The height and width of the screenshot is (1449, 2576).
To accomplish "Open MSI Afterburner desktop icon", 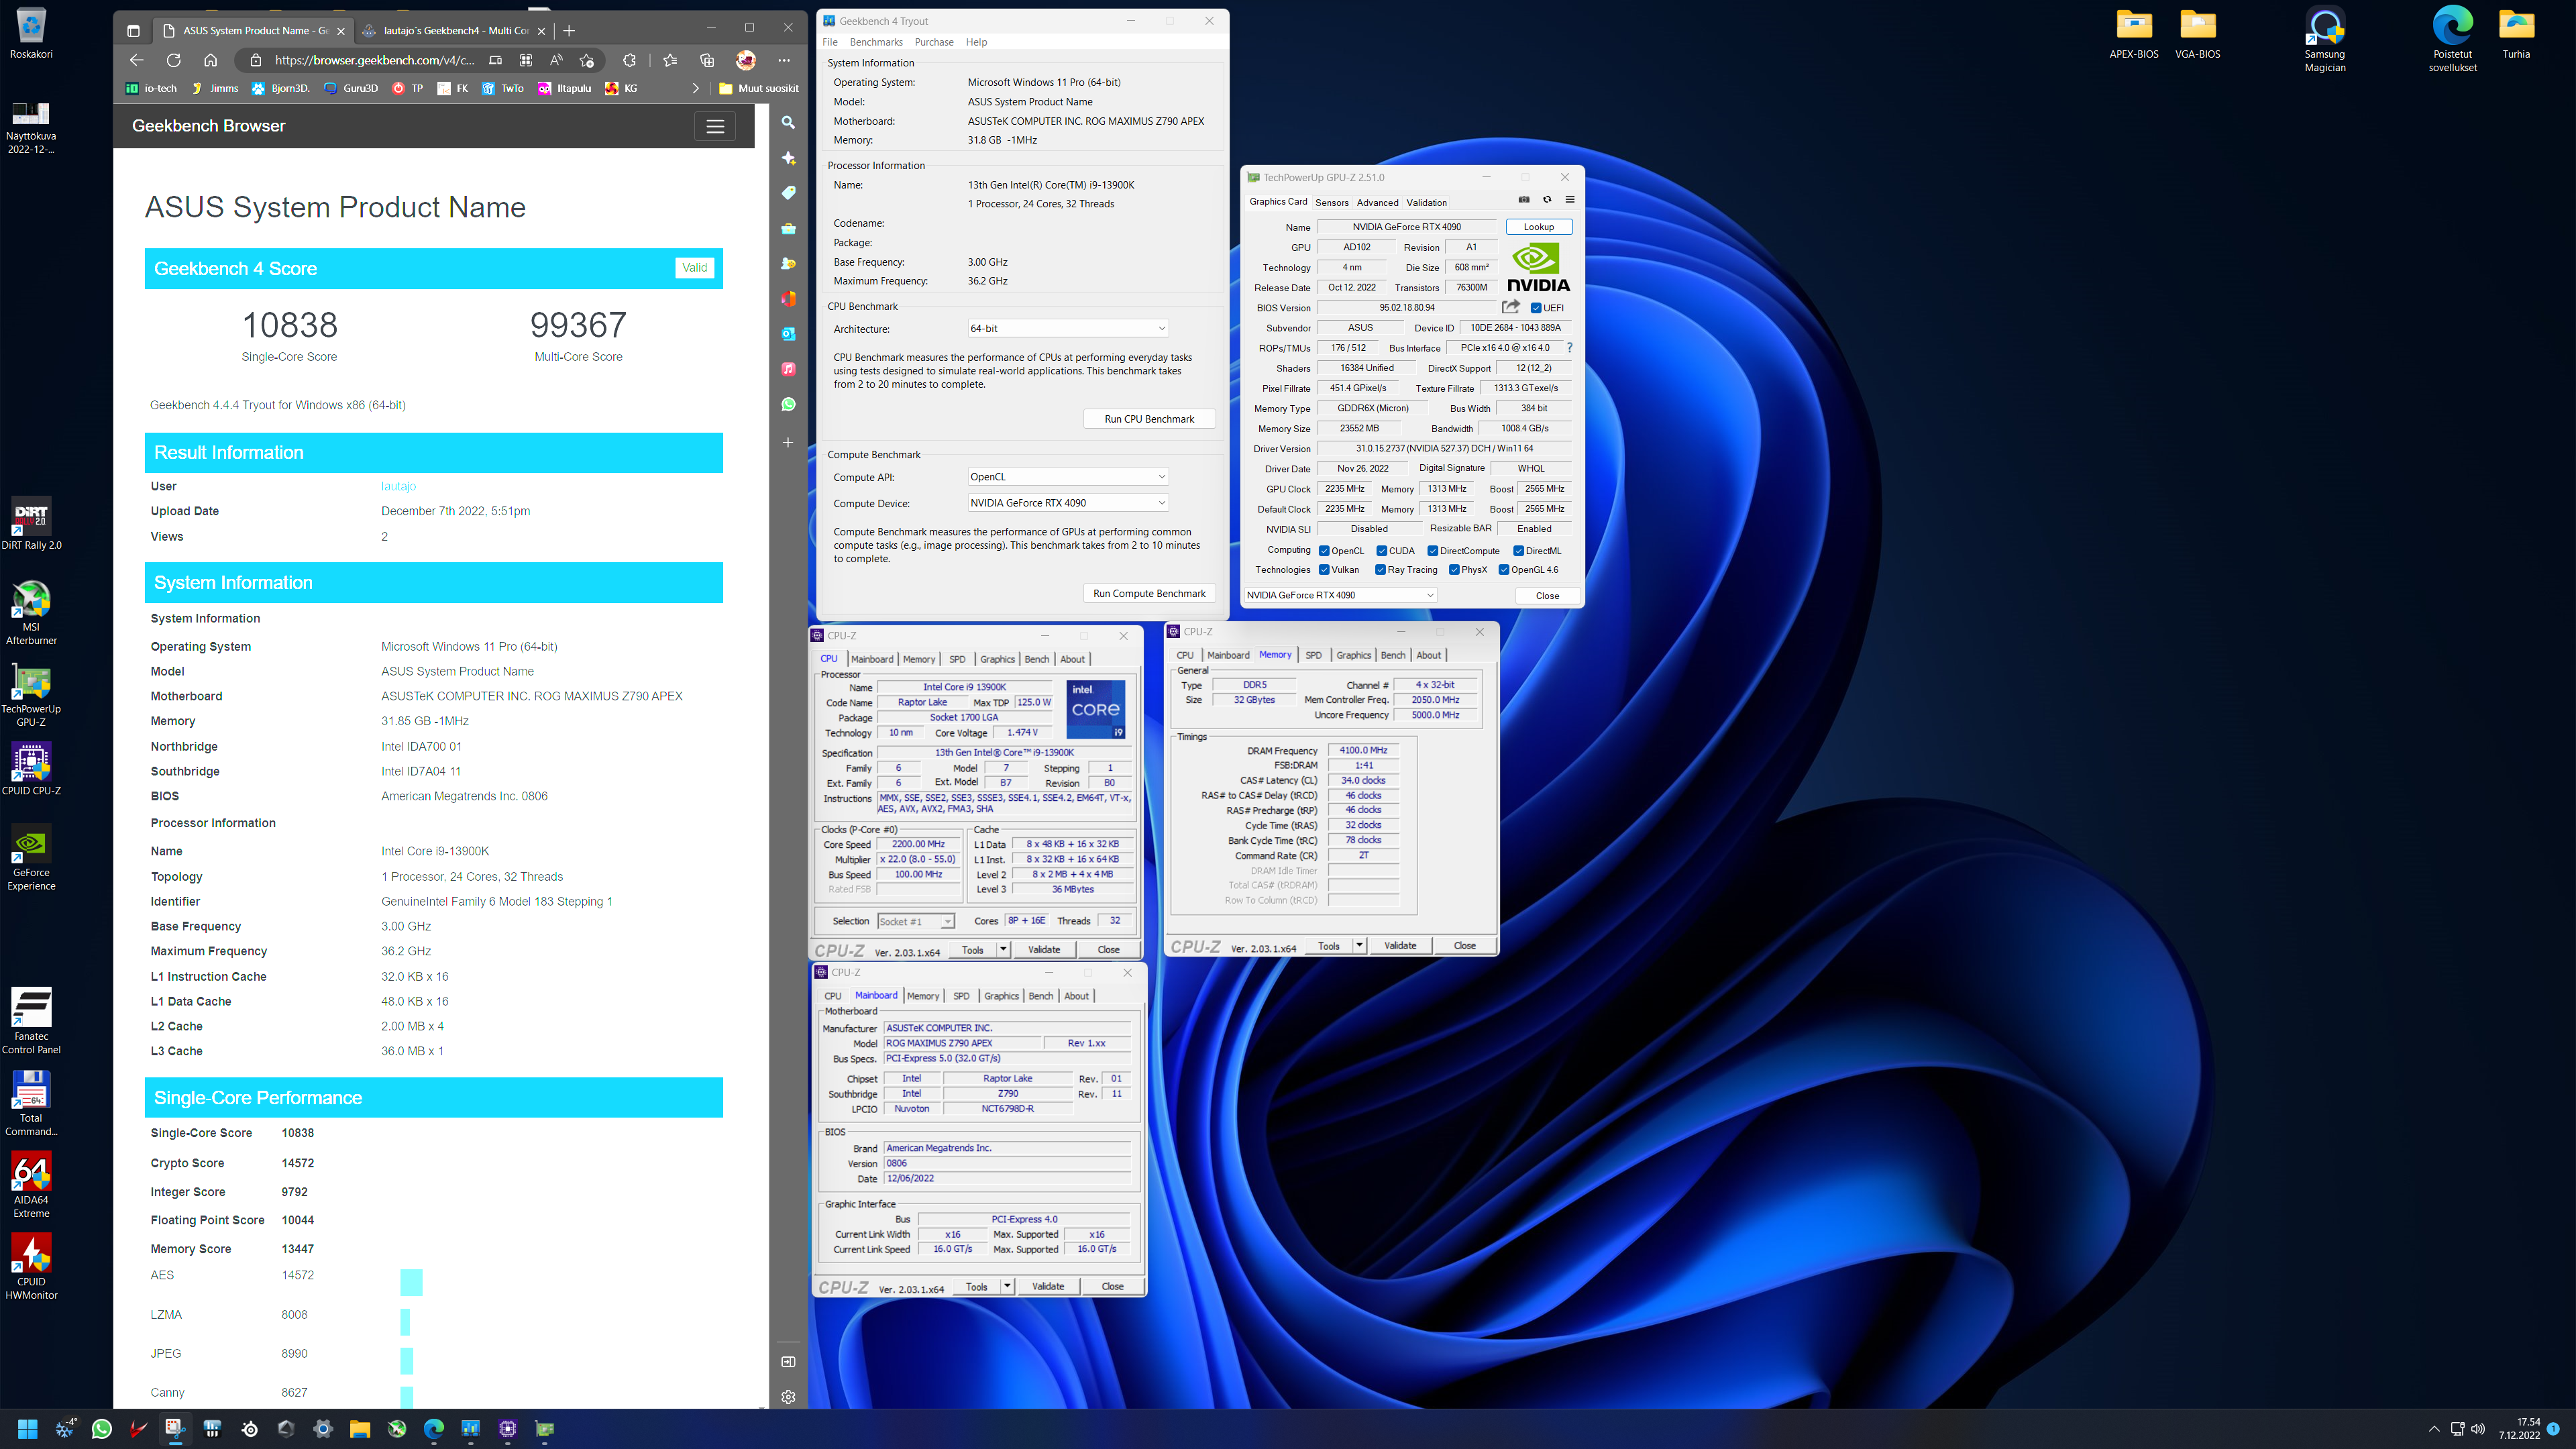I will tap(31, 612).
